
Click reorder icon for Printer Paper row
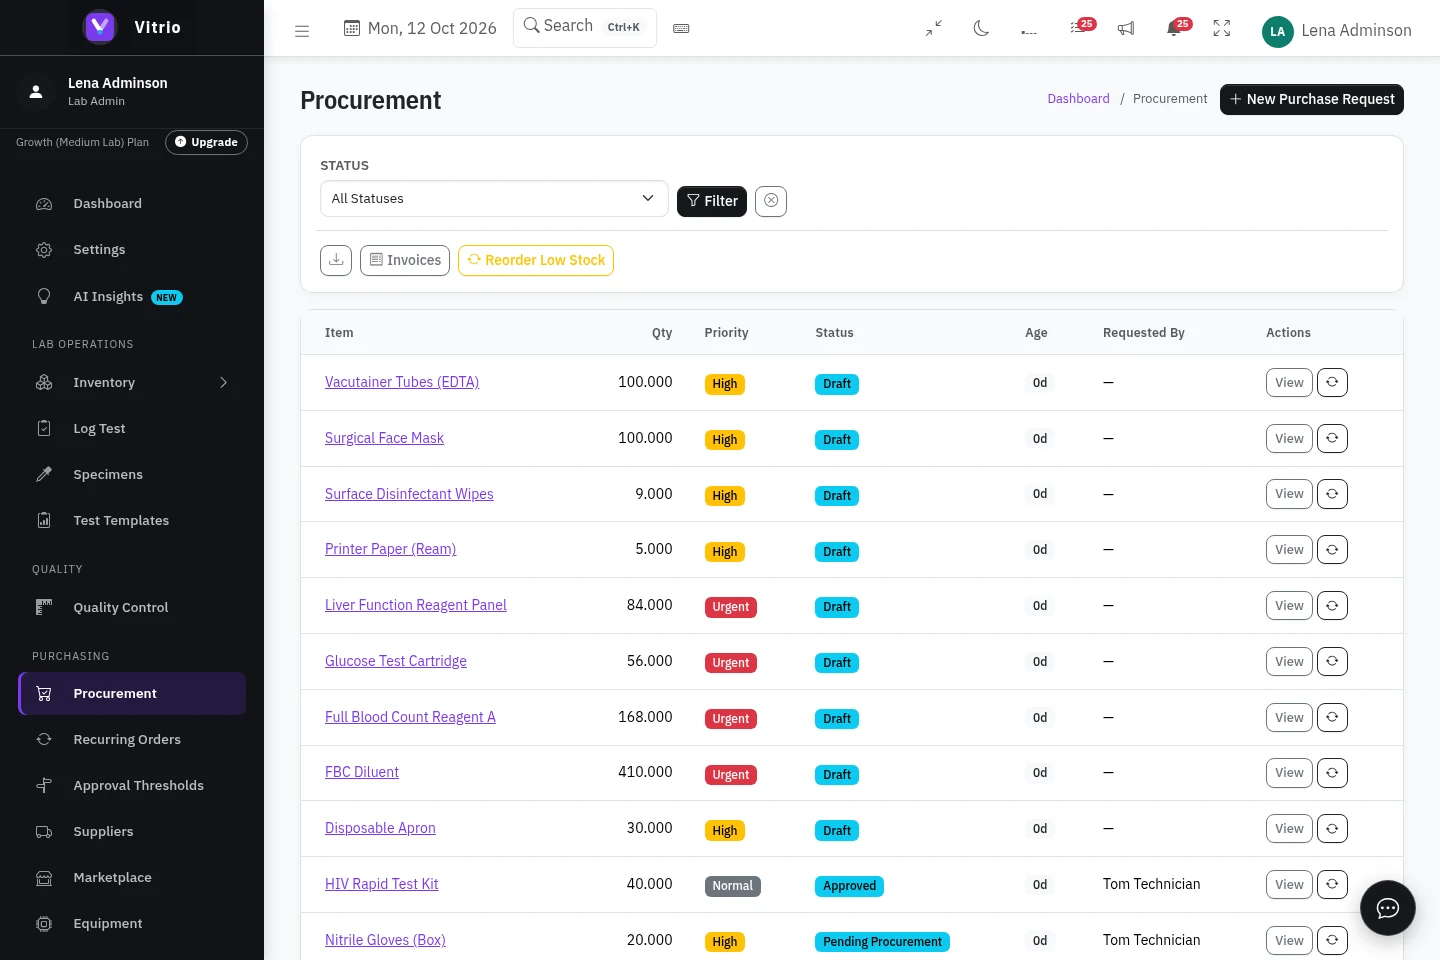tap(1332, 550)
